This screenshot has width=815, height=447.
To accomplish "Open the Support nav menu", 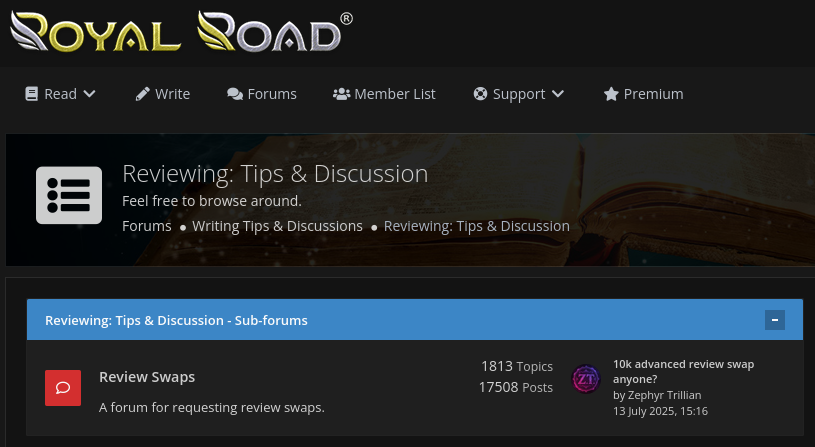I will [519, 94].
